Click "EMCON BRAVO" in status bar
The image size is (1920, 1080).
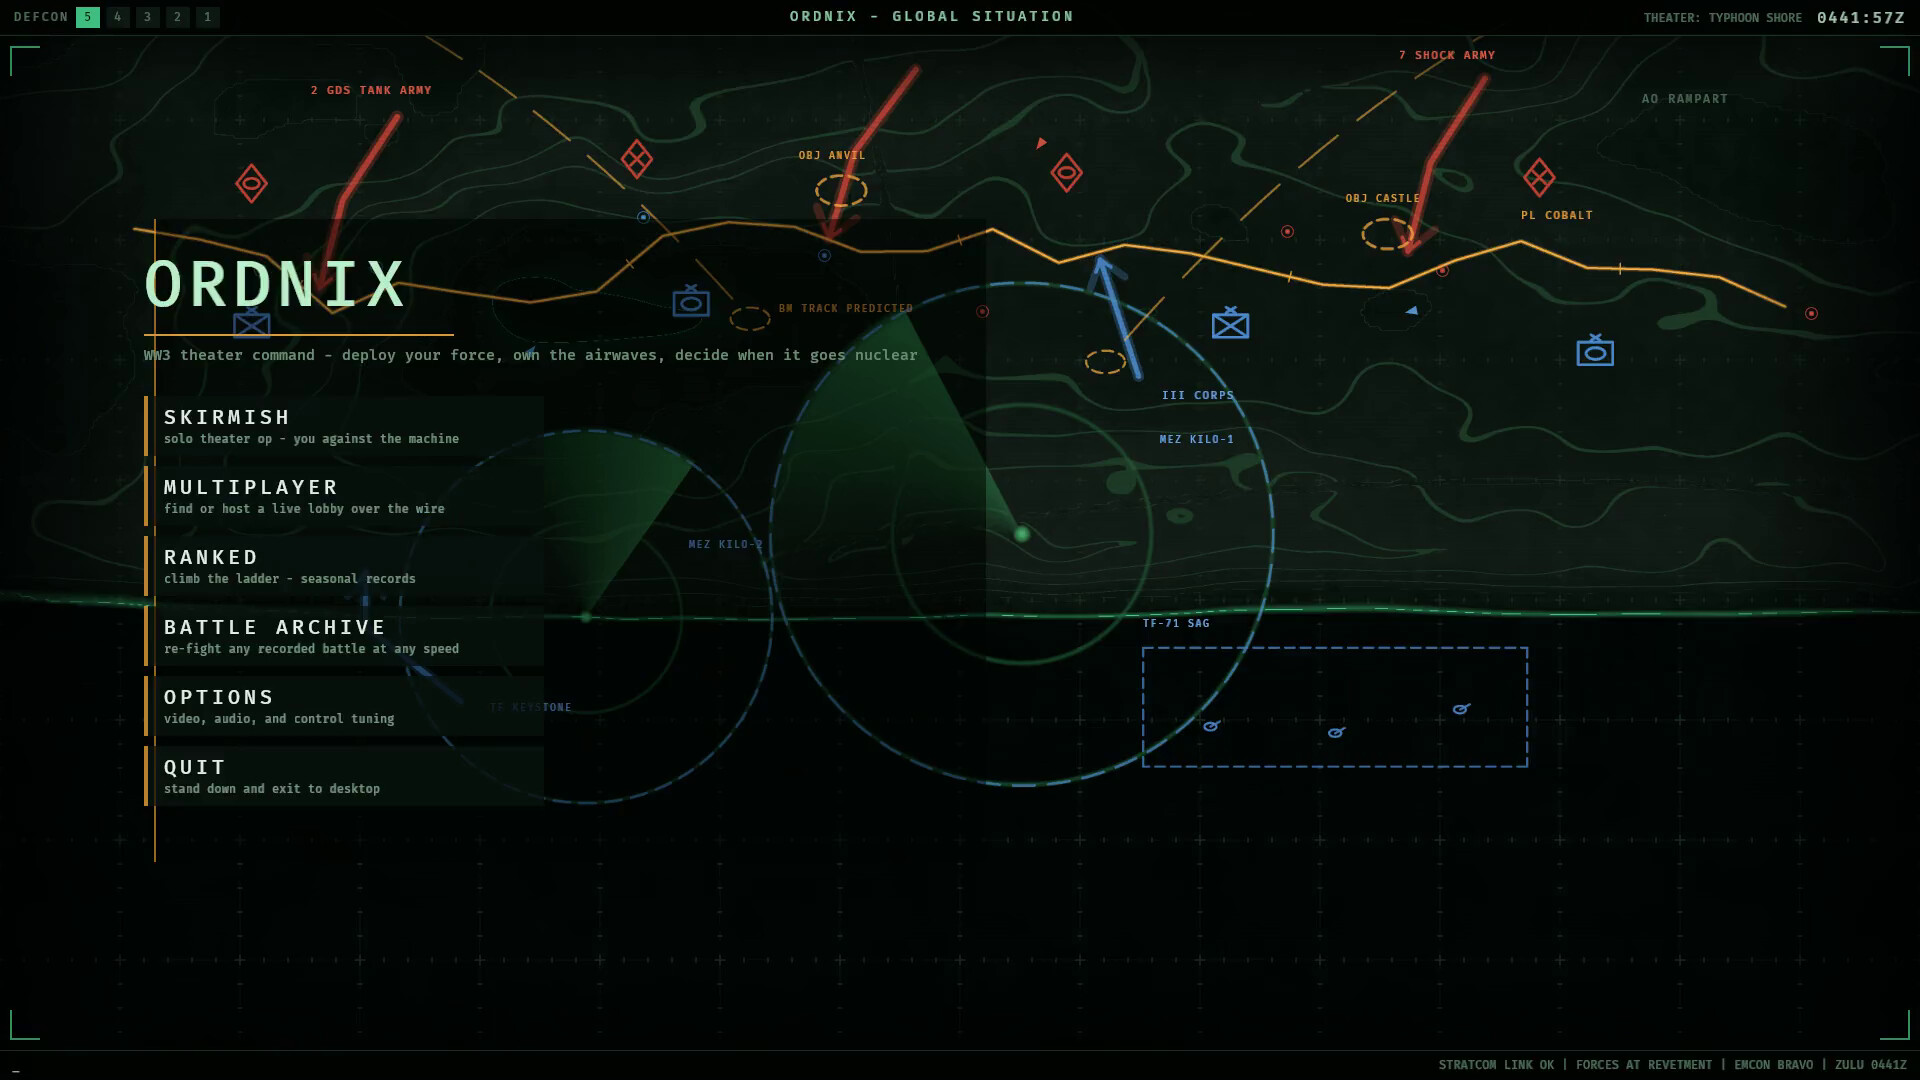tap(1774, 1065)
